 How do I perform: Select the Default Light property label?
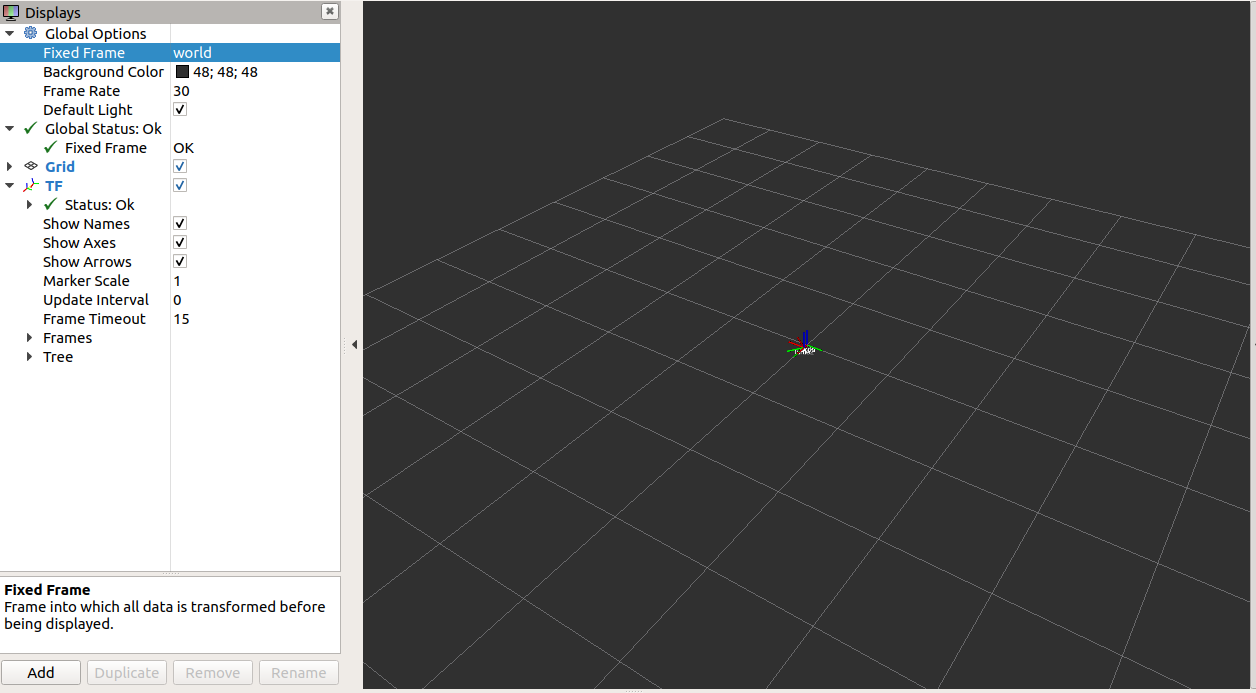(88, 109)
